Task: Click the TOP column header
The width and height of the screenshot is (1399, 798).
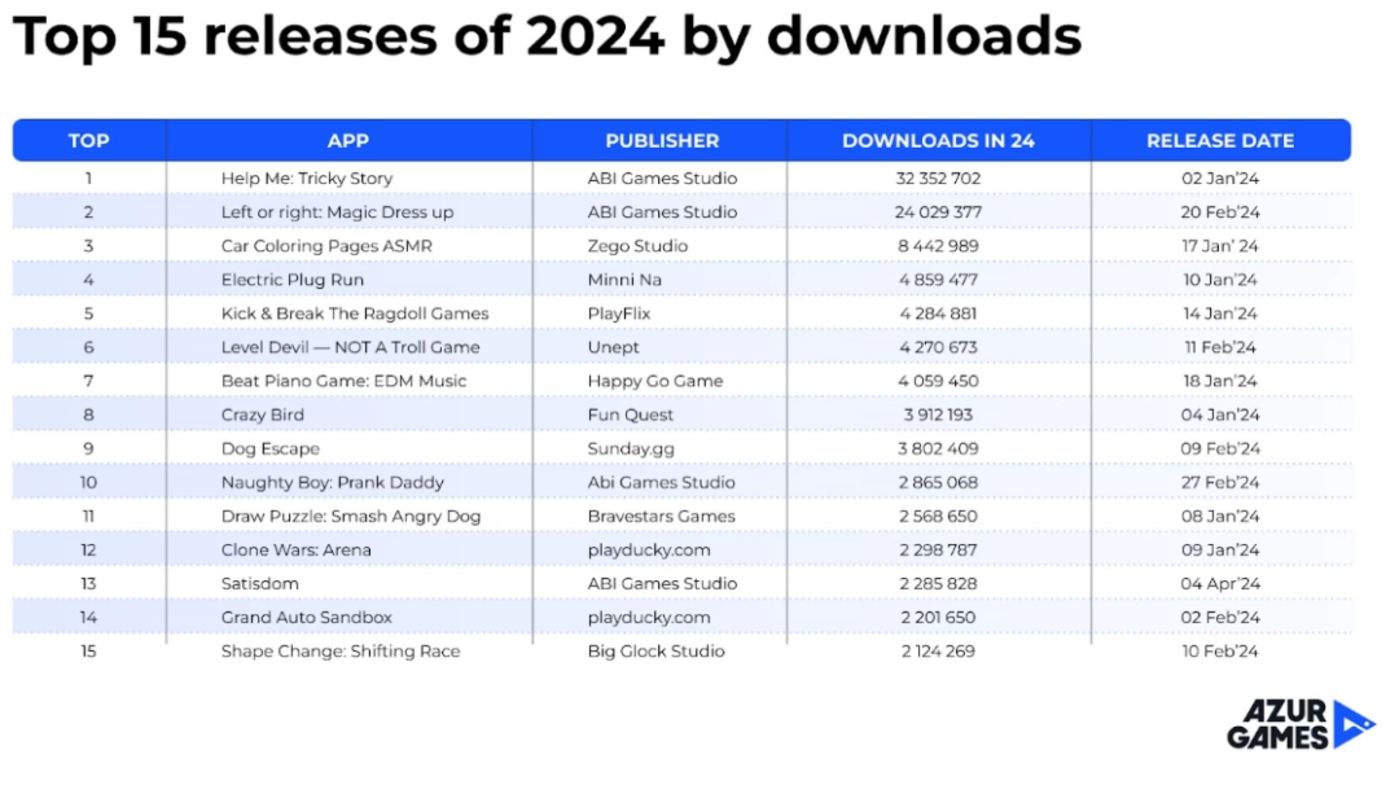Action: click(88, 141)
